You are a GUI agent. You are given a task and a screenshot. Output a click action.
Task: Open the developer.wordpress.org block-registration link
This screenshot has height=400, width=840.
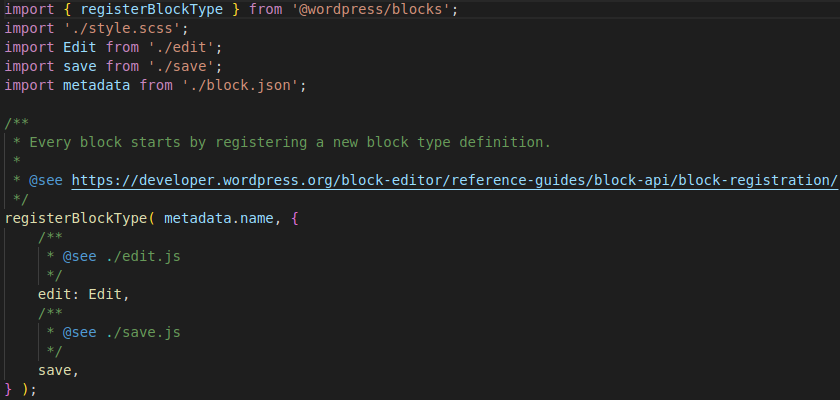454,180
